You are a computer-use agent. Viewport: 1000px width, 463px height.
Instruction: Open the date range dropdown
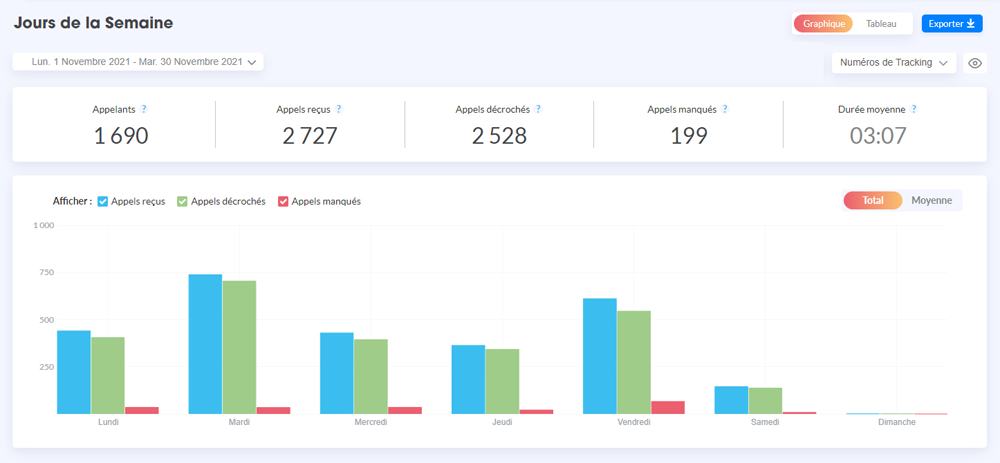point(138,62)
